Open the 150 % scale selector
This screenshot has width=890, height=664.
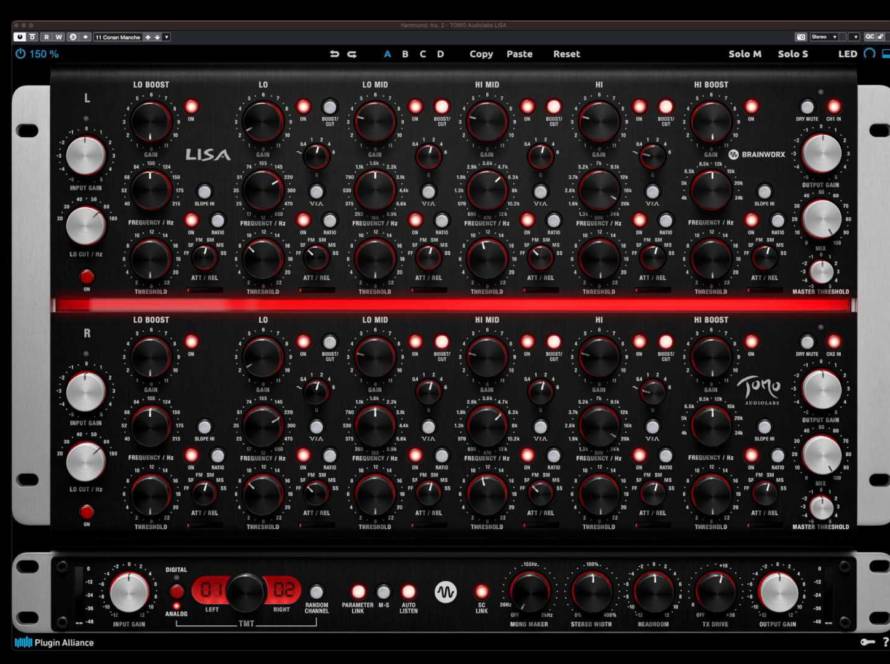(44, 54)
